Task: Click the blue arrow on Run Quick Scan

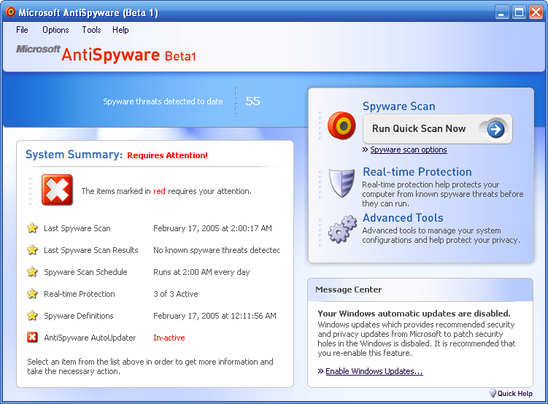Action: (x=496, y=129)
